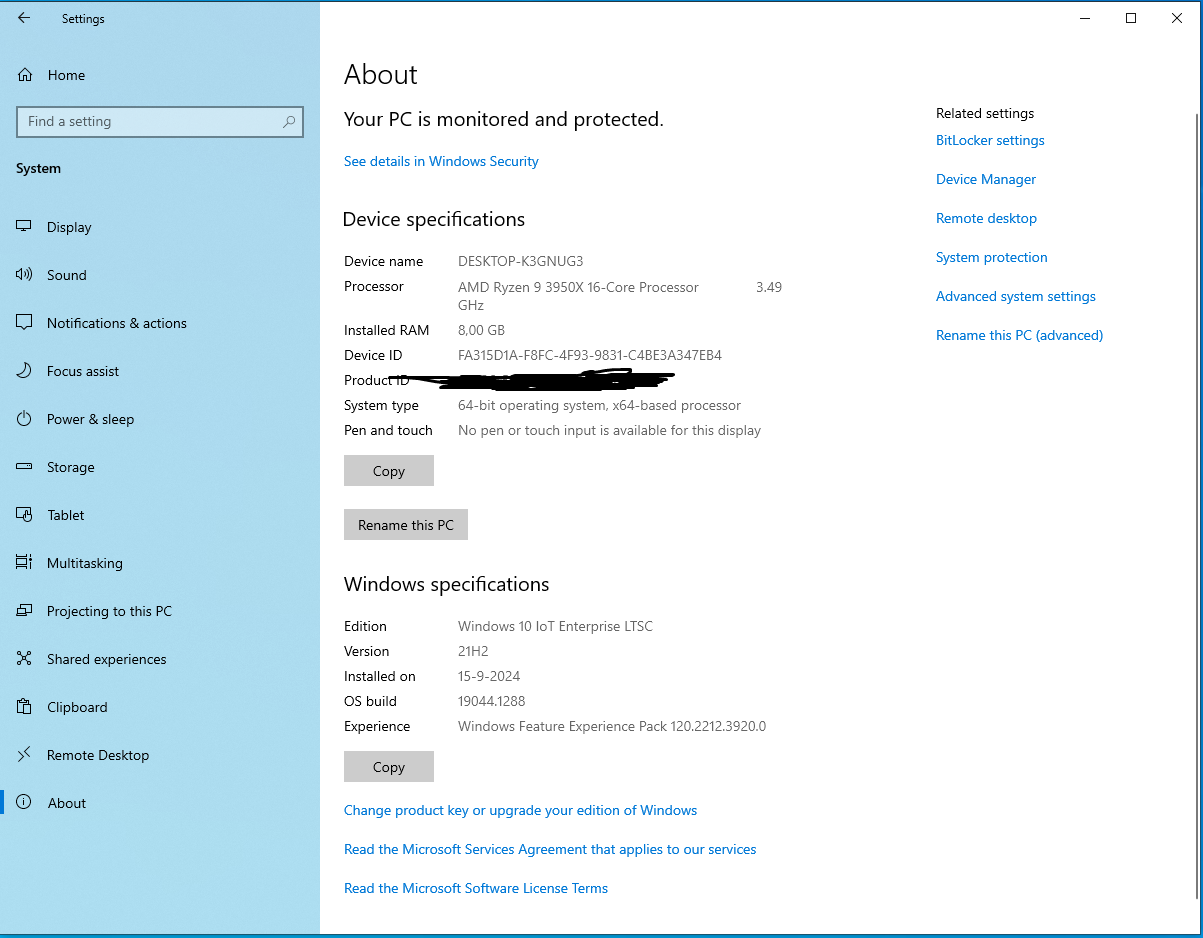Click Windows 10 IoT Enterprise LTSC text
The height and width of the screenshot is (938, 1203).
click(555, 626)
